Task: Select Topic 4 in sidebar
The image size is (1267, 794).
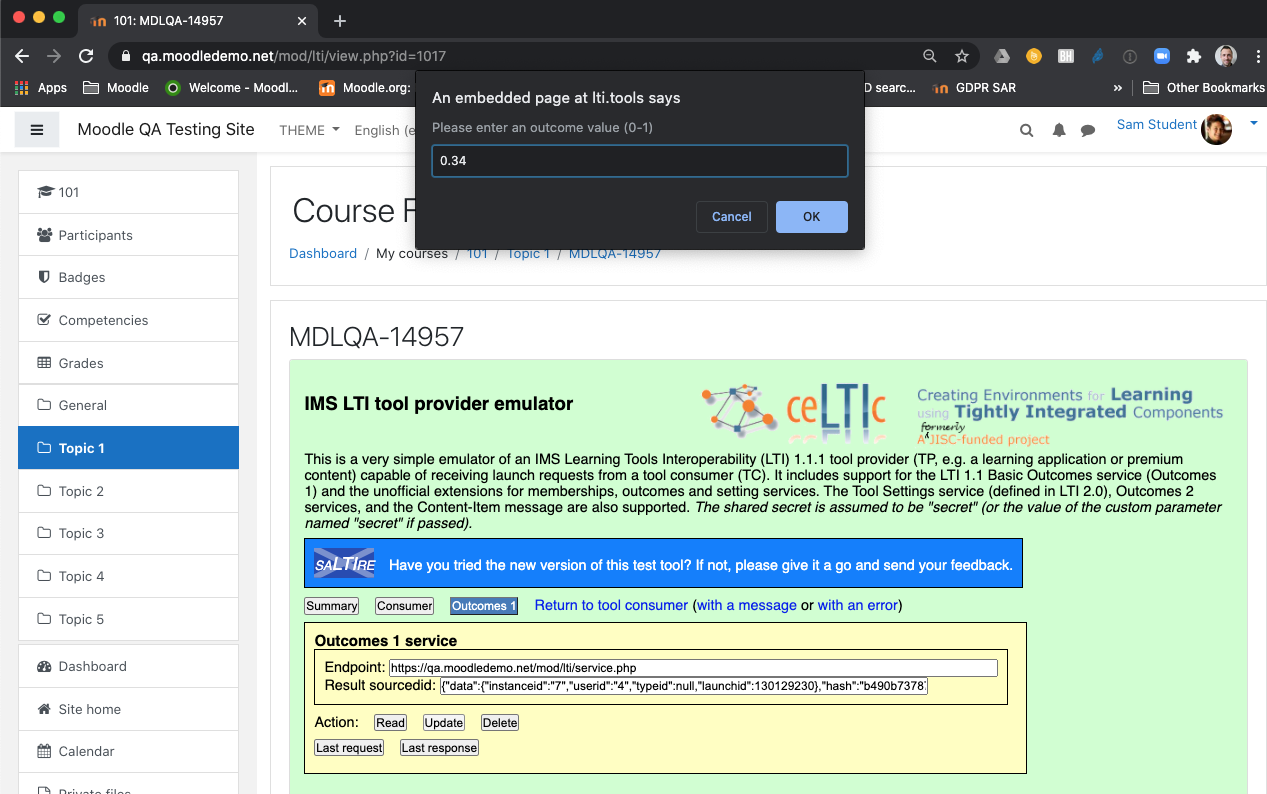Action: [128, 576]
